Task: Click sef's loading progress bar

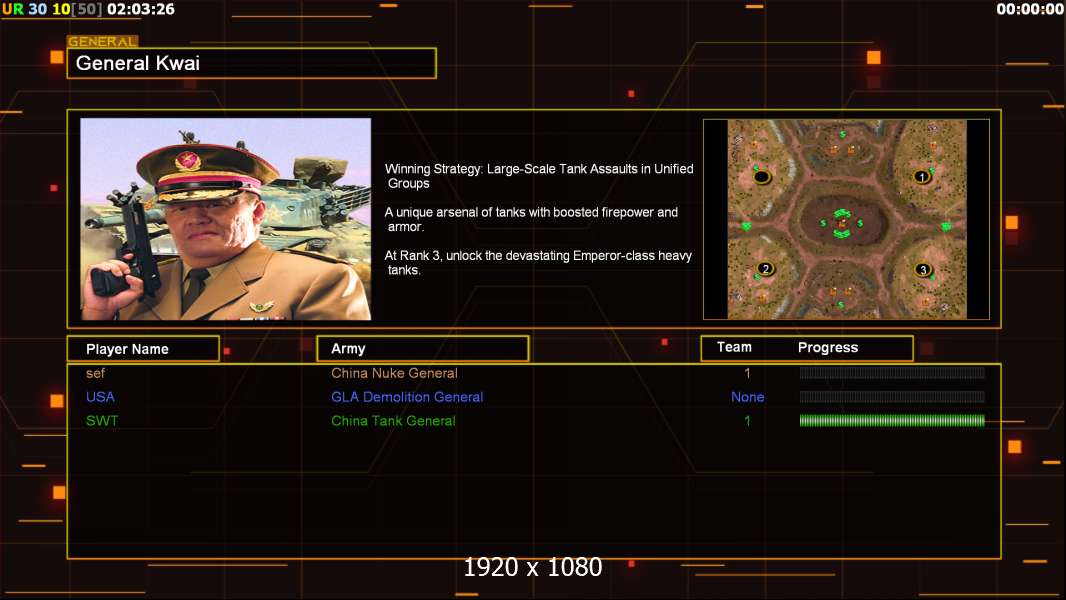Action: pos(892,372)
